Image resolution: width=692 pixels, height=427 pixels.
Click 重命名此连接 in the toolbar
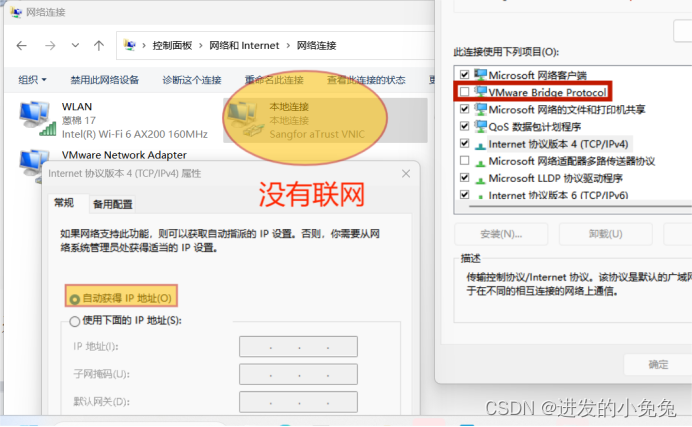click(275, 80)
